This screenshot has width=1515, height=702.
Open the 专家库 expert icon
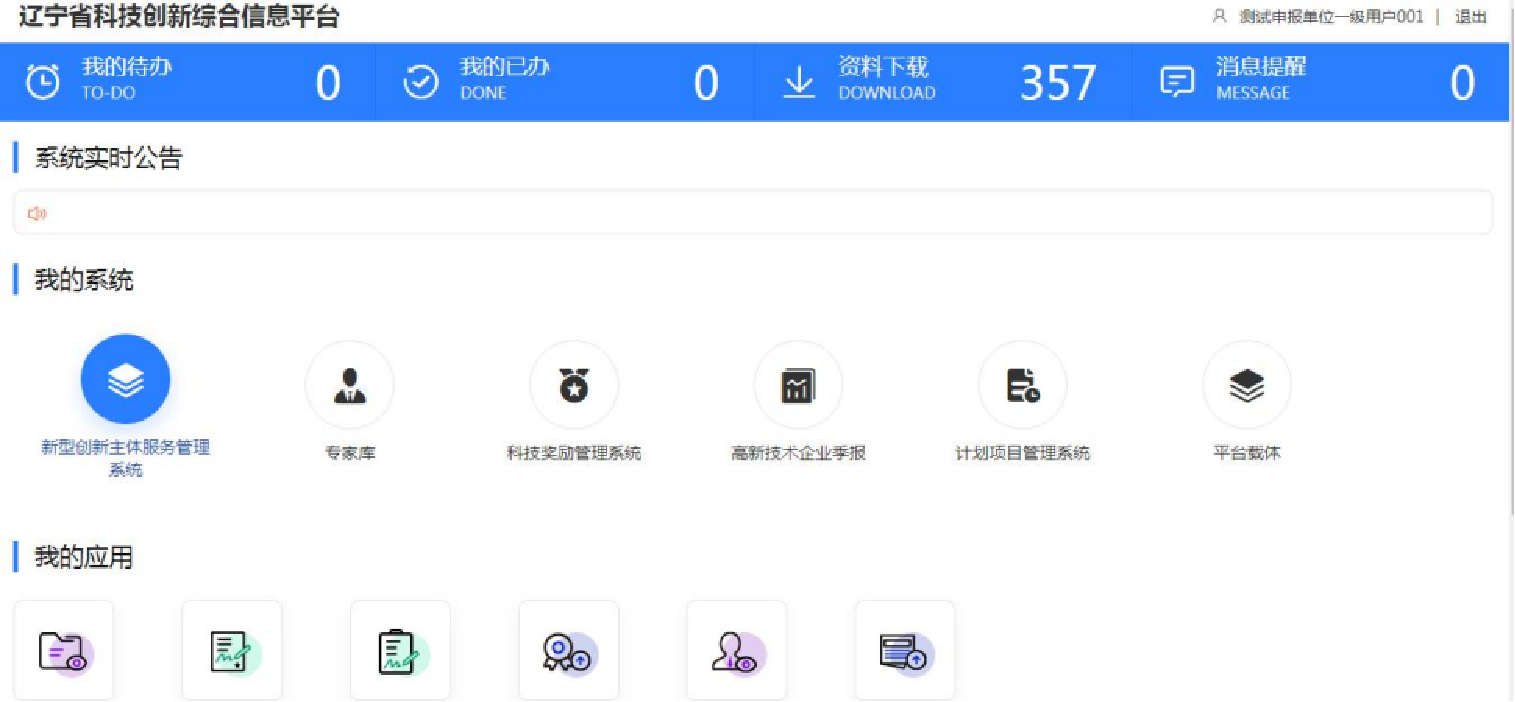(349, 385)
